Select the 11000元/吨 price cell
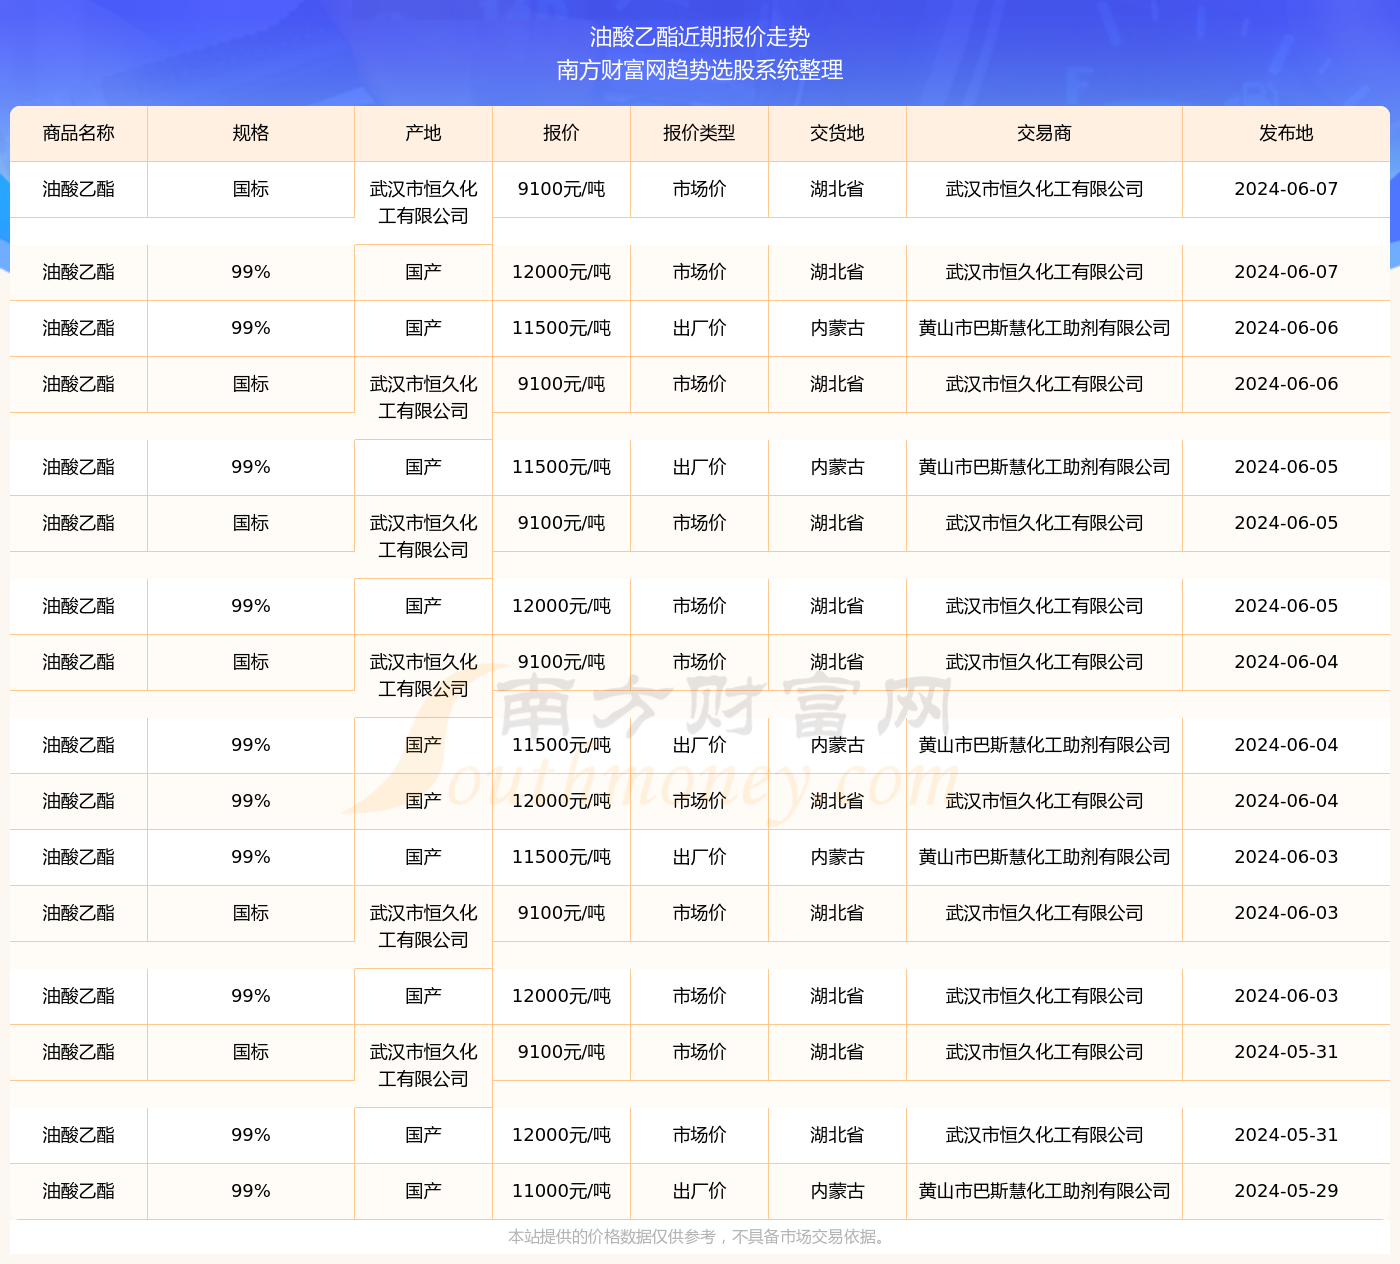 (x=561, y=1191)
